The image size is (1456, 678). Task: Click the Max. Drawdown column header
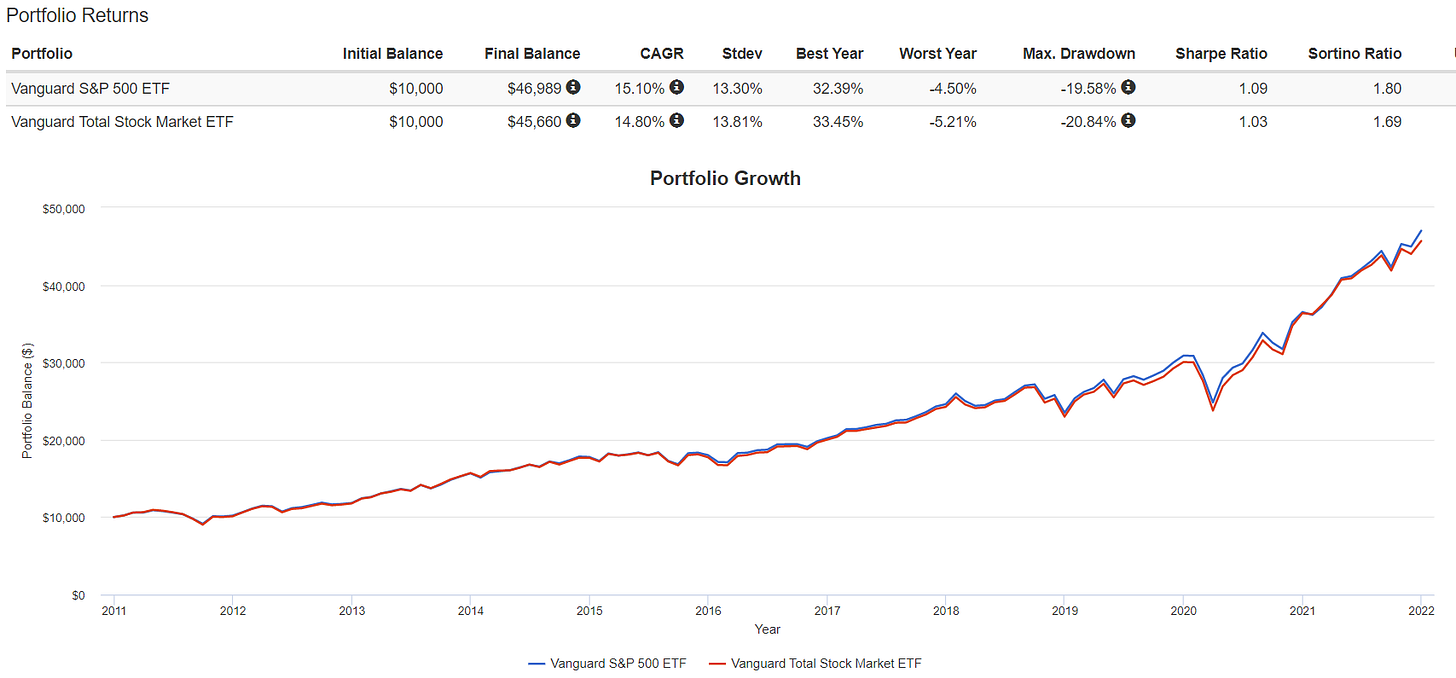point(1079,54)
